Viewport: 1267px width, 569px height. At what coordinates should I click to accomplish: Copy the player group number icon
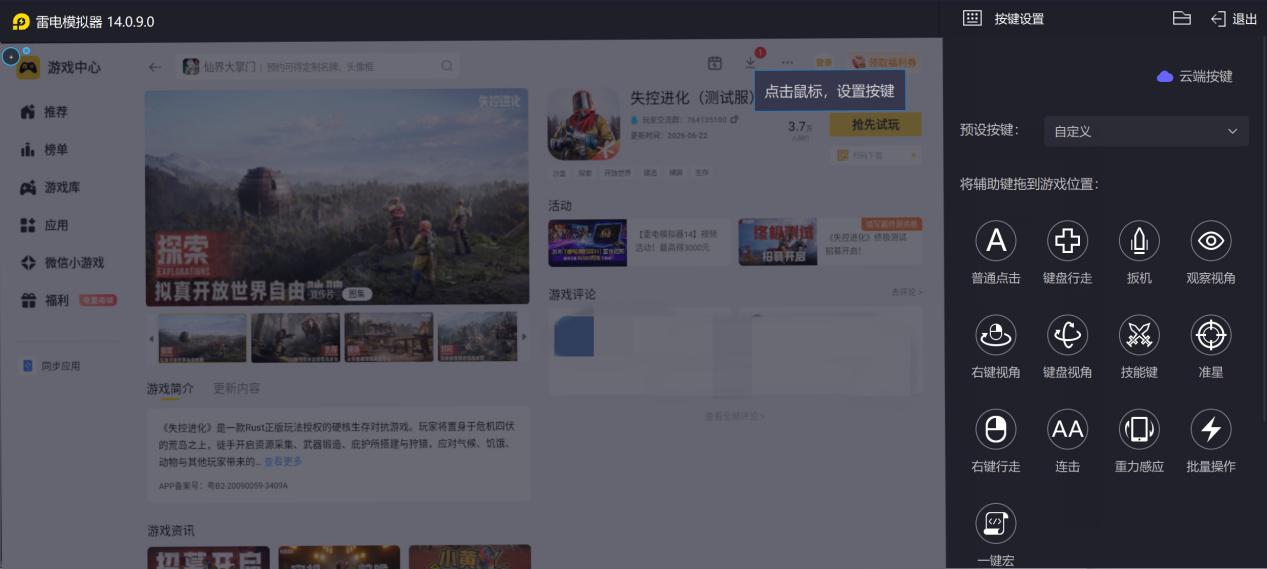[733, 120]
